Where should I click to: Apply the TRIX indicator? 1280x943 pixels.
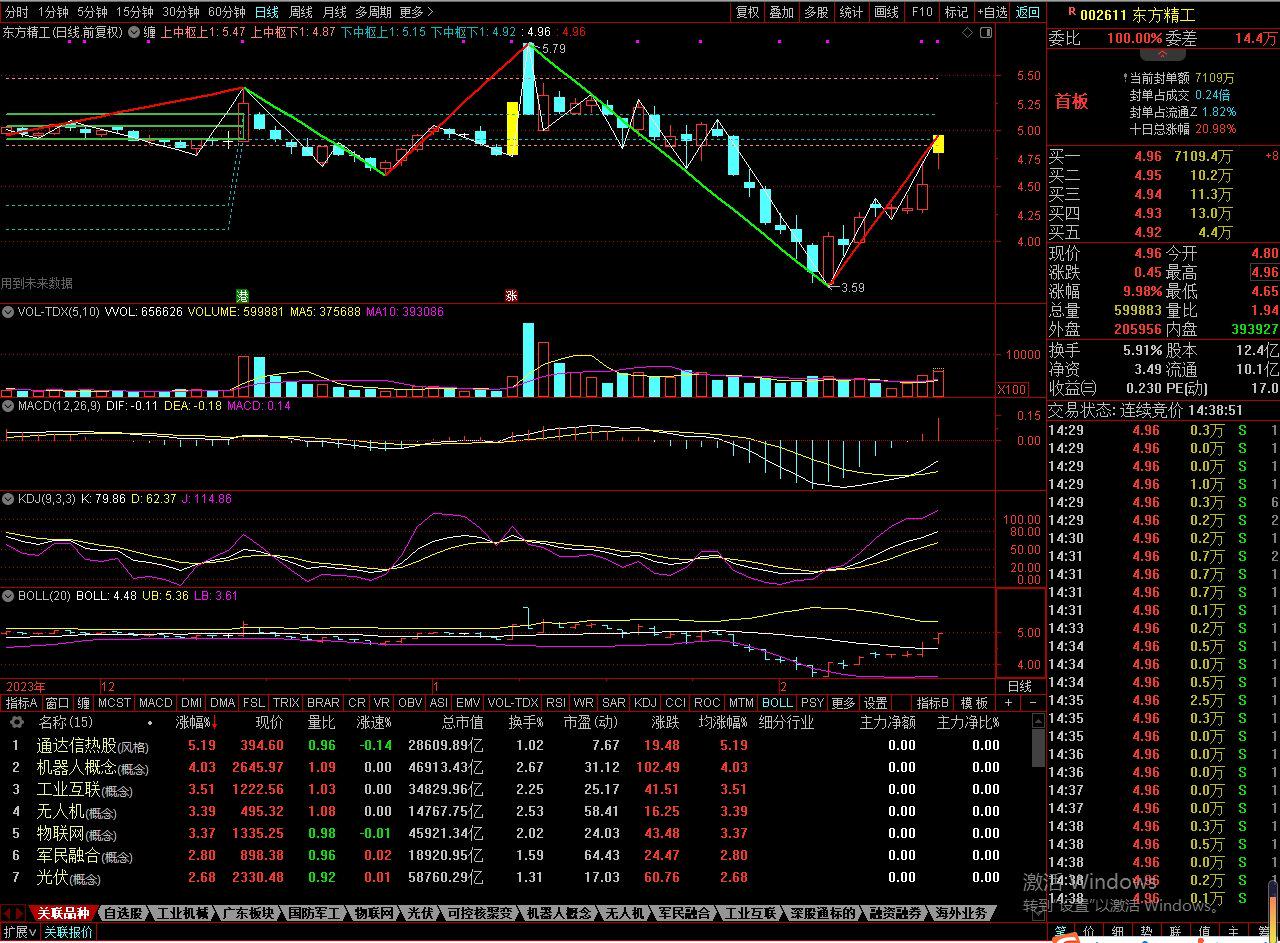click(x=286, y=703)
